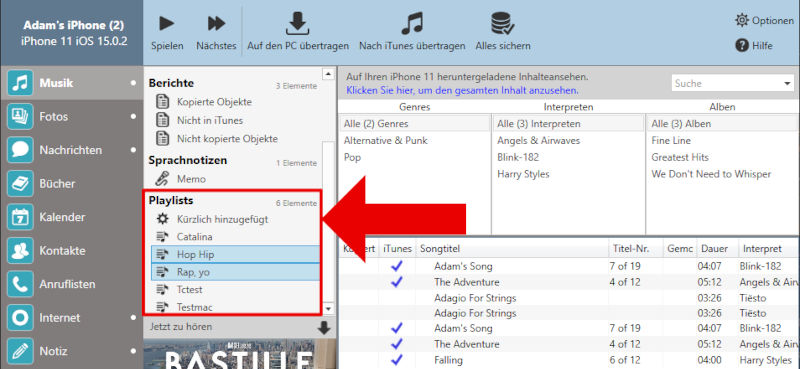Select the first Adam's Song row
Image resolution: width=800 pixels, height=369 pixels.
click(569, 266)
